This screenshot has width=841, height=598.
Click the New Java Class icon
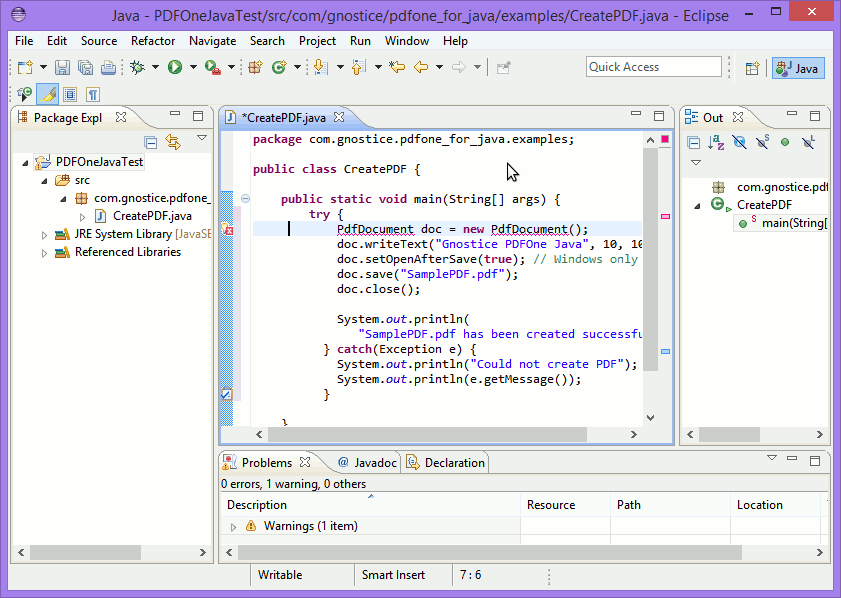[279, 67]
